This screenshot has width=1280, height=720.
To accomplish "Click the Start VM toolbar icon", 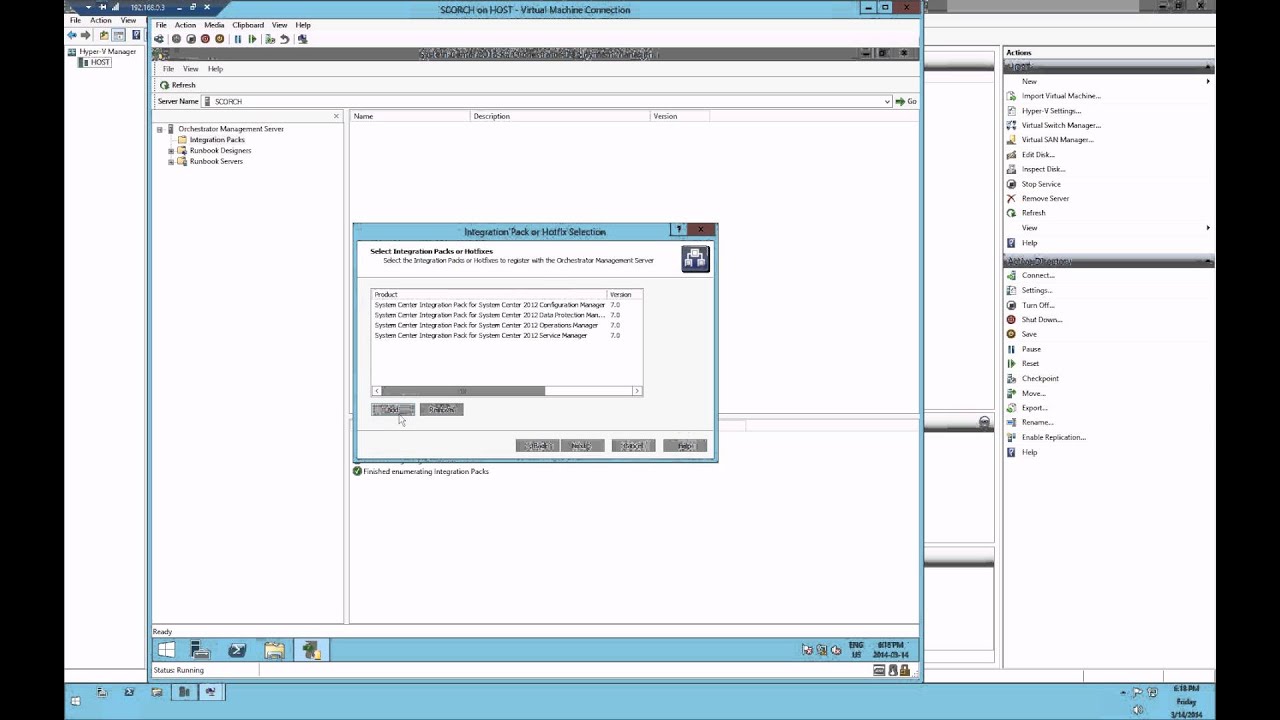I will [x=176, y=39].
